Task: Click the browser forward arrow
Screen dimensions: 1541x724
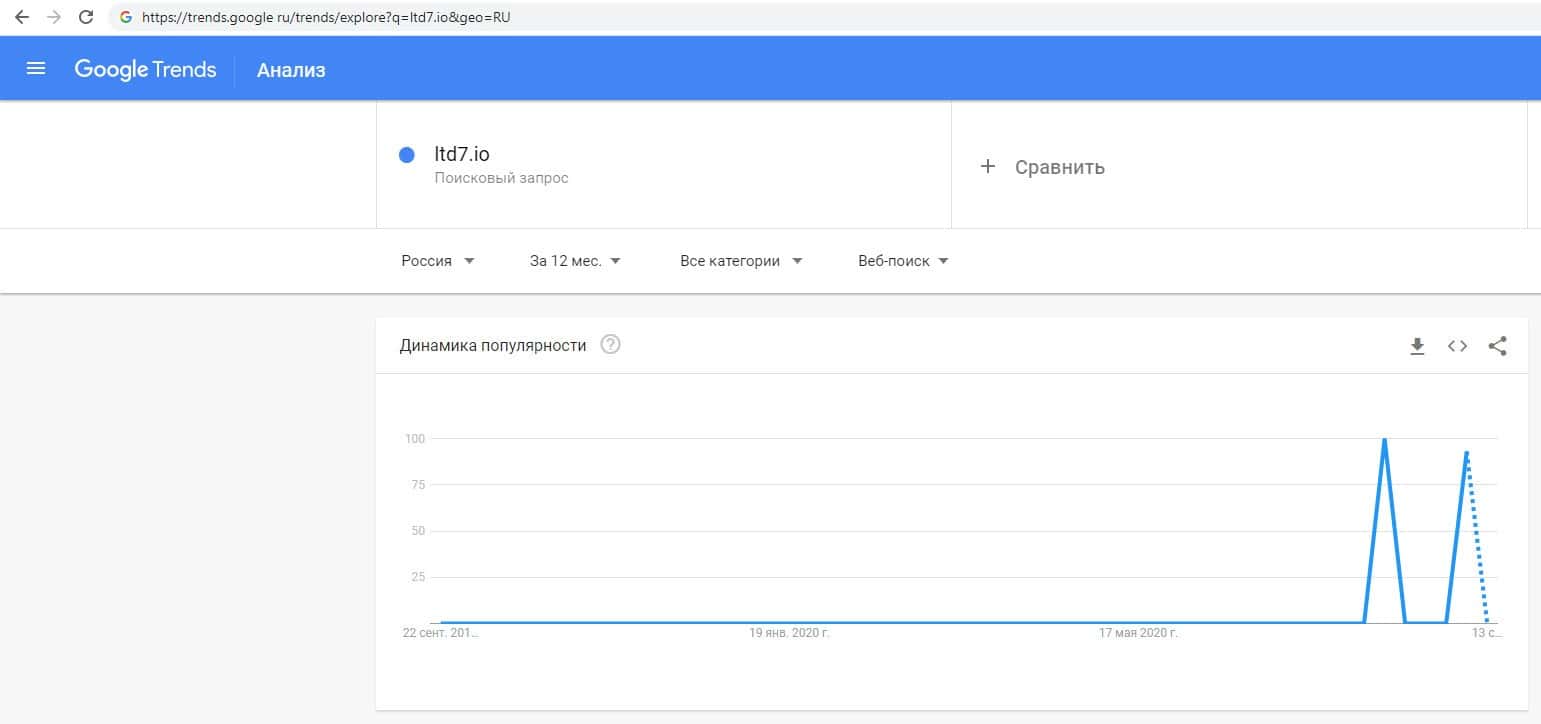Action: [53, 17]
